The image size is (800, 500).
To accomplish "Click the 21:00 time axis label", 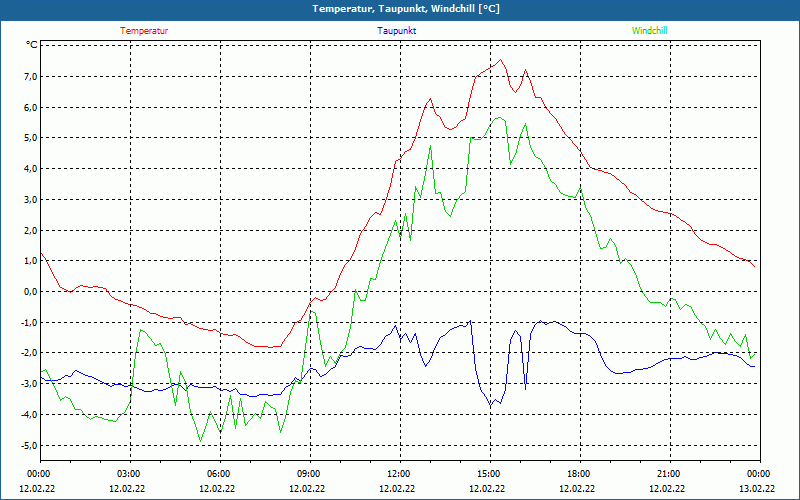I will [670, 474].
